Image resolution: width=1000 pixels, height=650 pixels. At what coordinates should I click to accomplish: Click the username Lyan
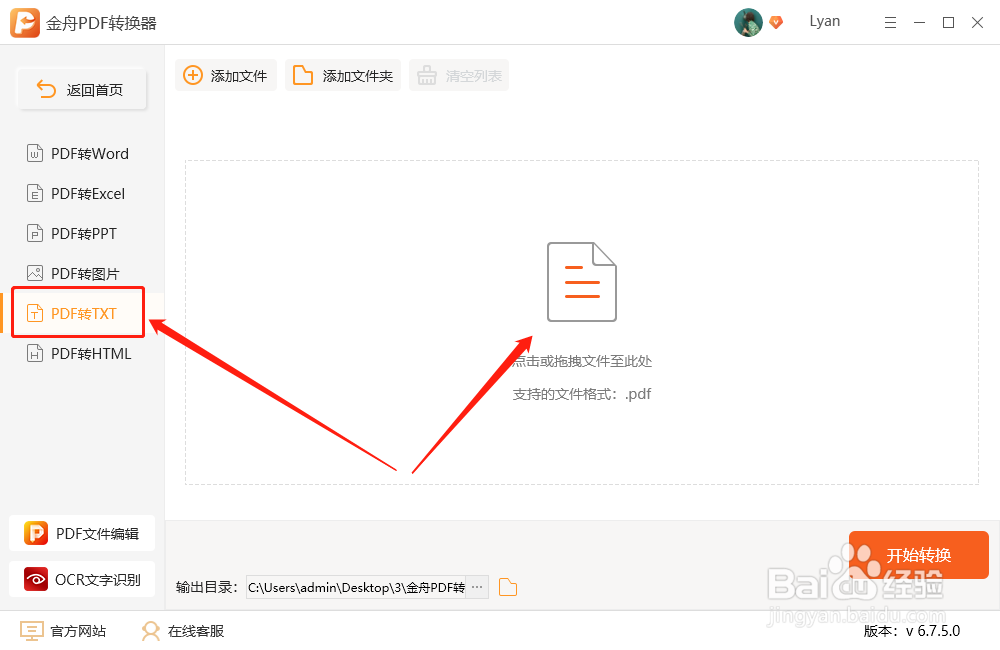825,21
